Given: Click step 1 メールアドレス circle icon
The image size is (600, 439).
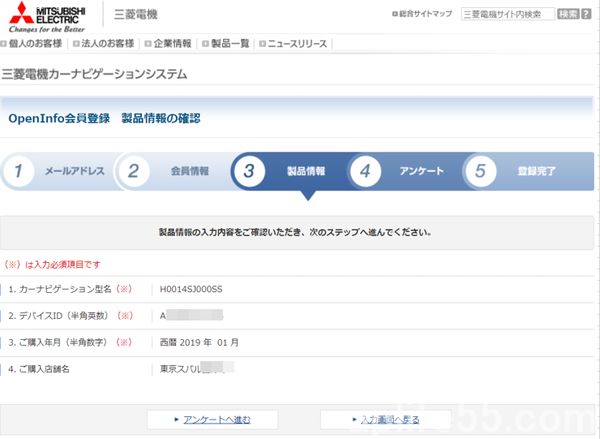Looking at the screenshot, I should 19,171.
